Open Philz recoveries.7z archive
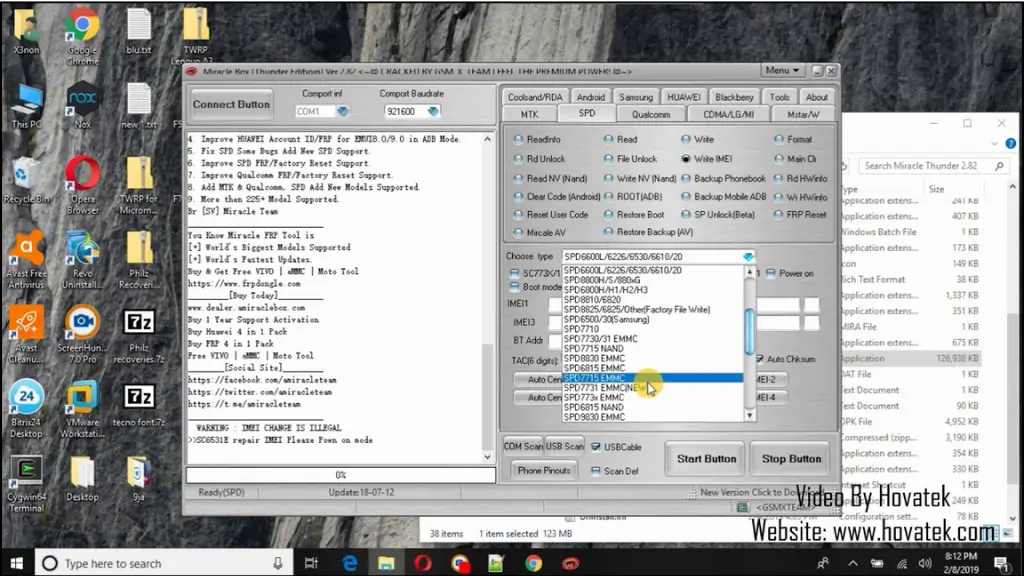1024x576 pixels. [x=138, y=334]
